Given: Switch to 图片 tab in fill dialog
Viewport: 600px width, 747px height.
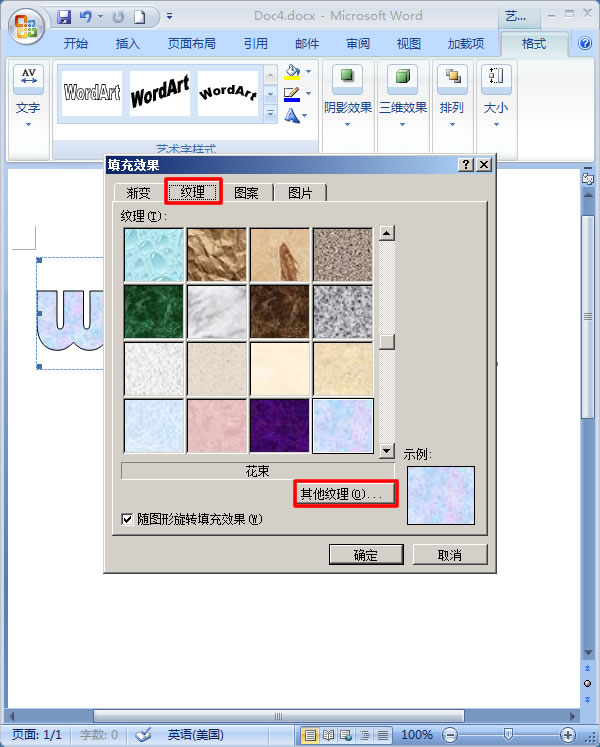Looking at the screenshot, I should pos(300,192).
